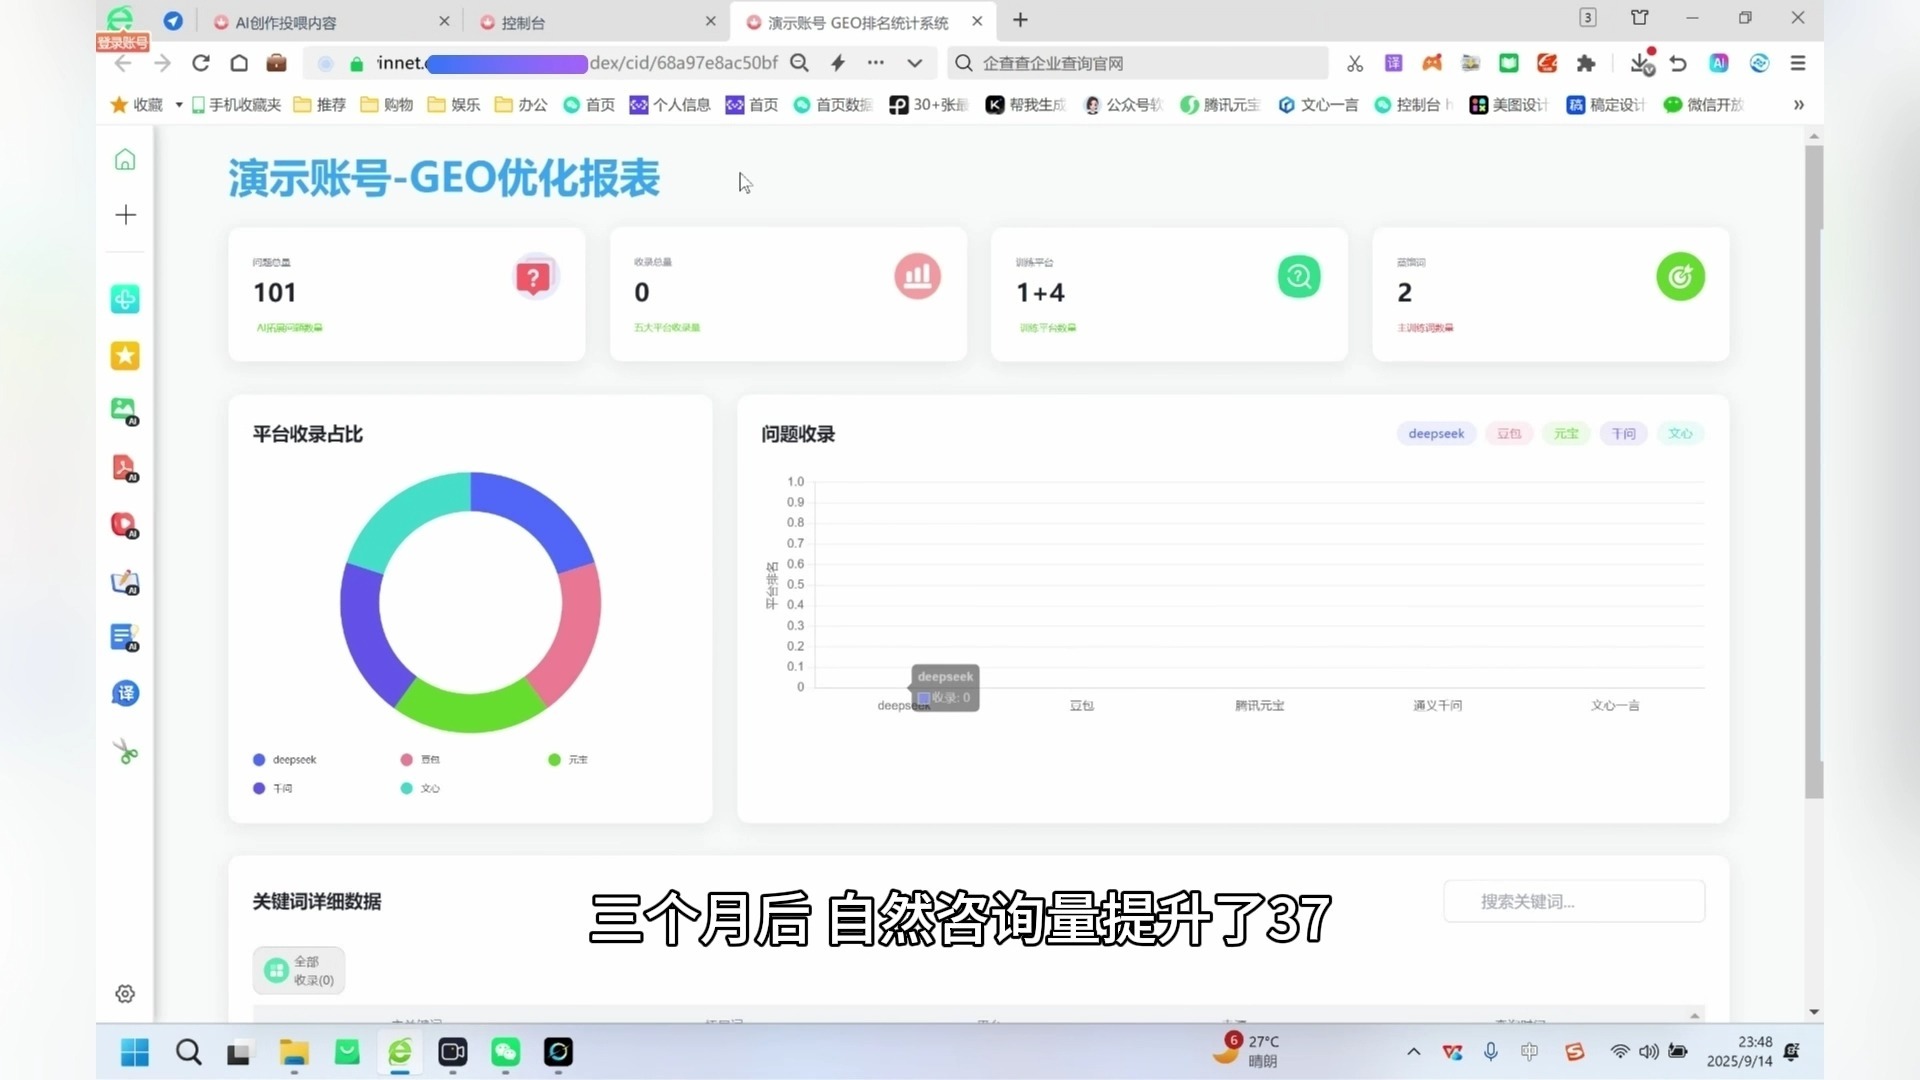Toggle the 元宝 series in the 问题收录 chart
The width and height of the screenshot is (1920, 1080).
(1566, 434)
